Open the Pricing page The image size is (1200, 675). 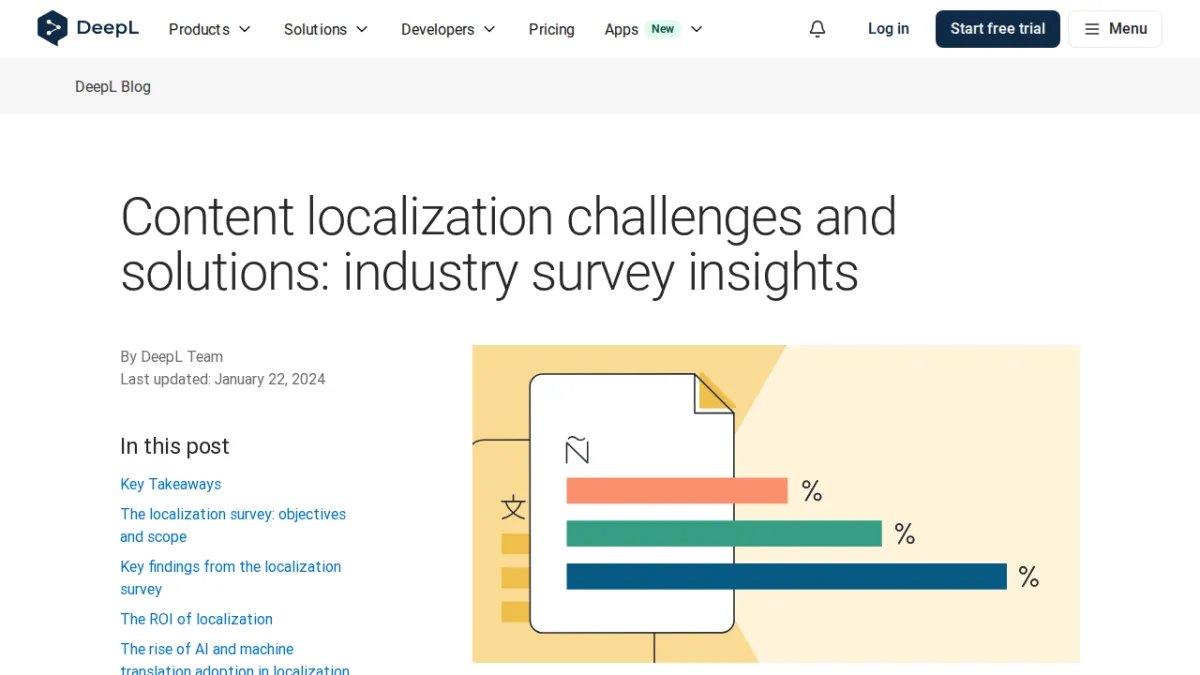551,29
